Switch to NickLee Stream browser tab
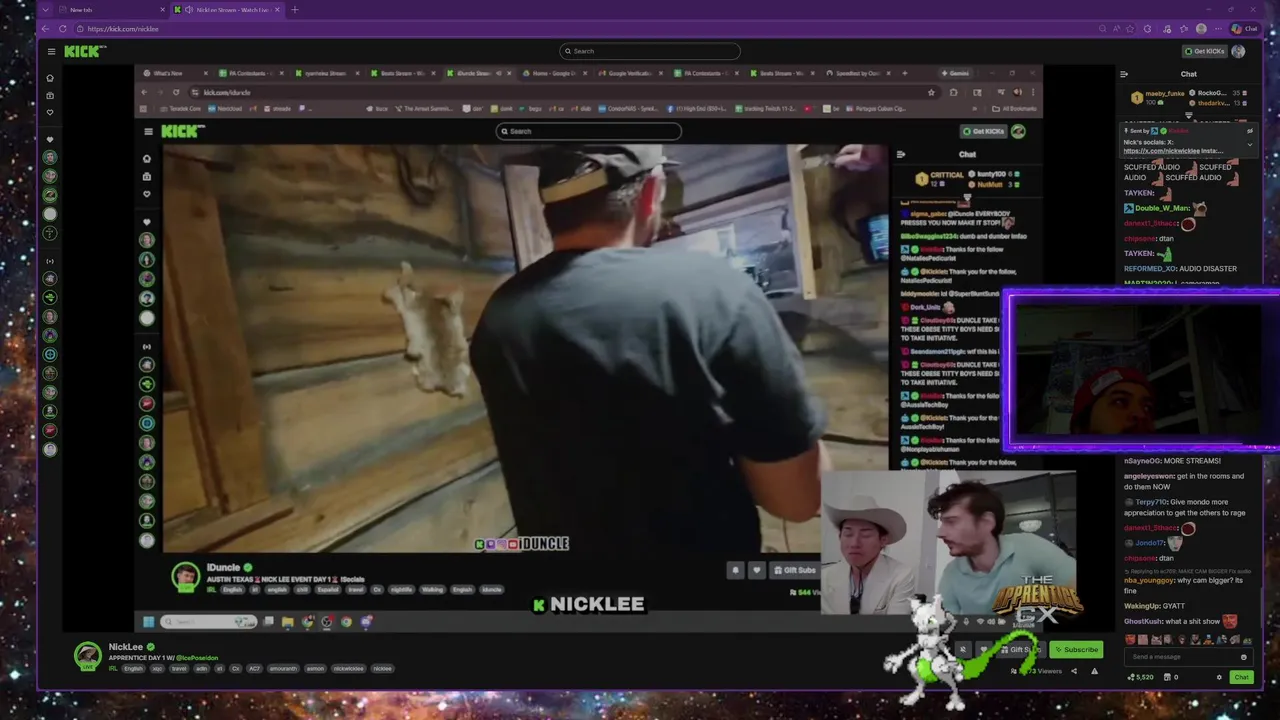 coord(226,10)
